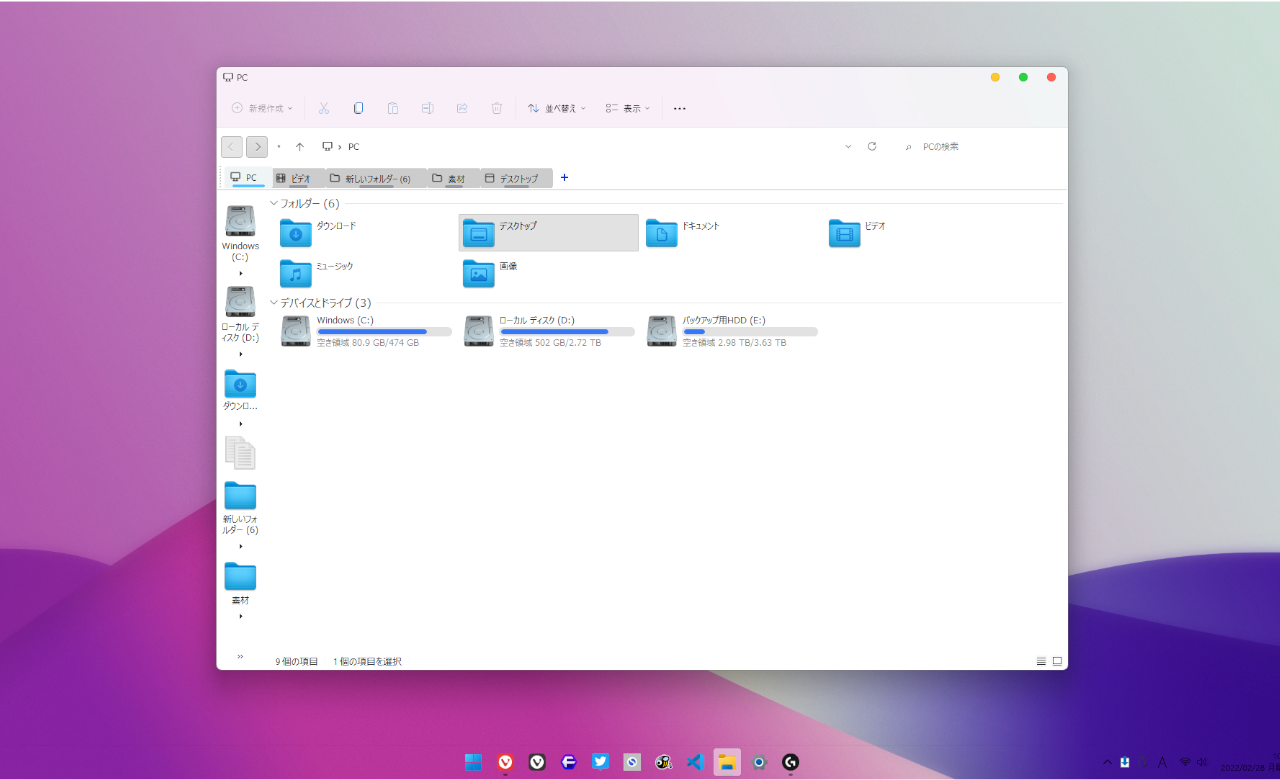Screen dimensions: 1280x780
Task: Switch to the デスクトップ tab
Action: click(516, 178)
